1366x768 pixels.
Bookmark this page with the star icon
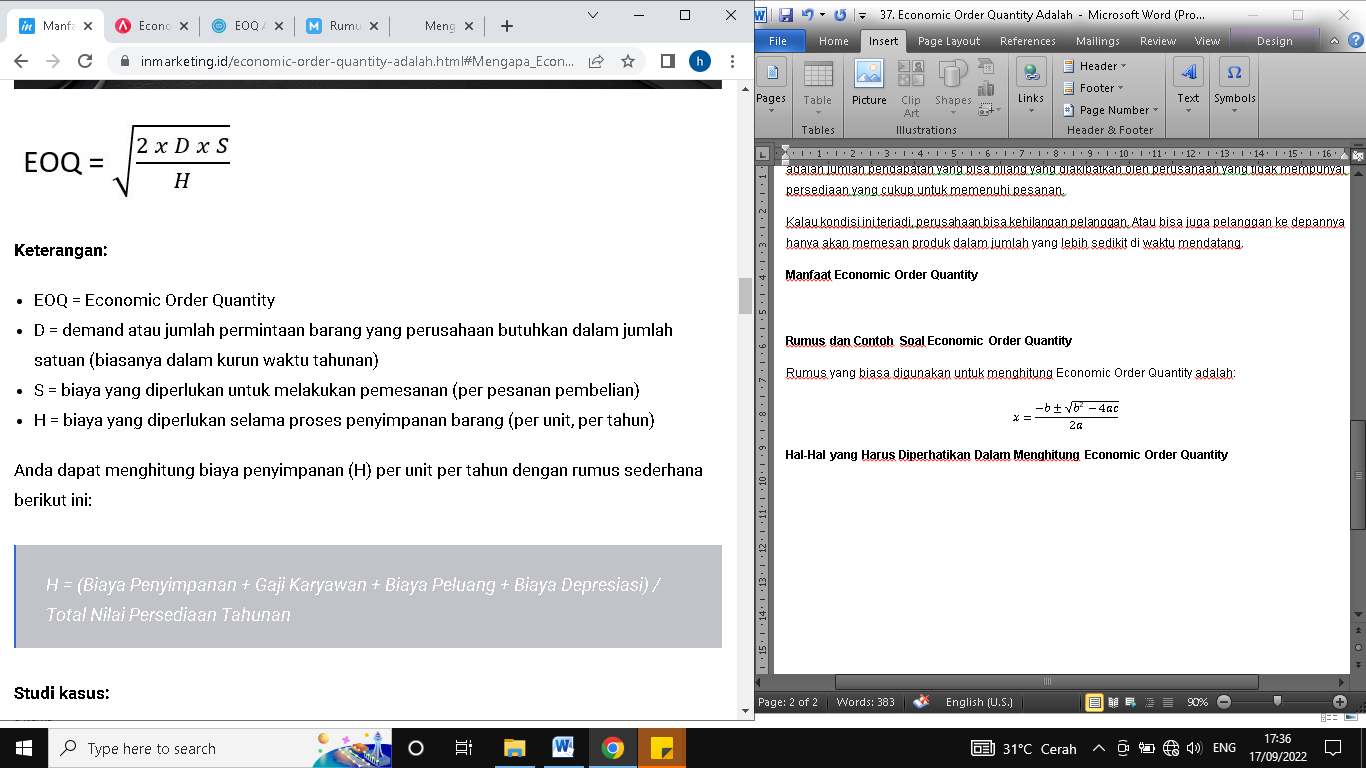click(x=628, y=61)
